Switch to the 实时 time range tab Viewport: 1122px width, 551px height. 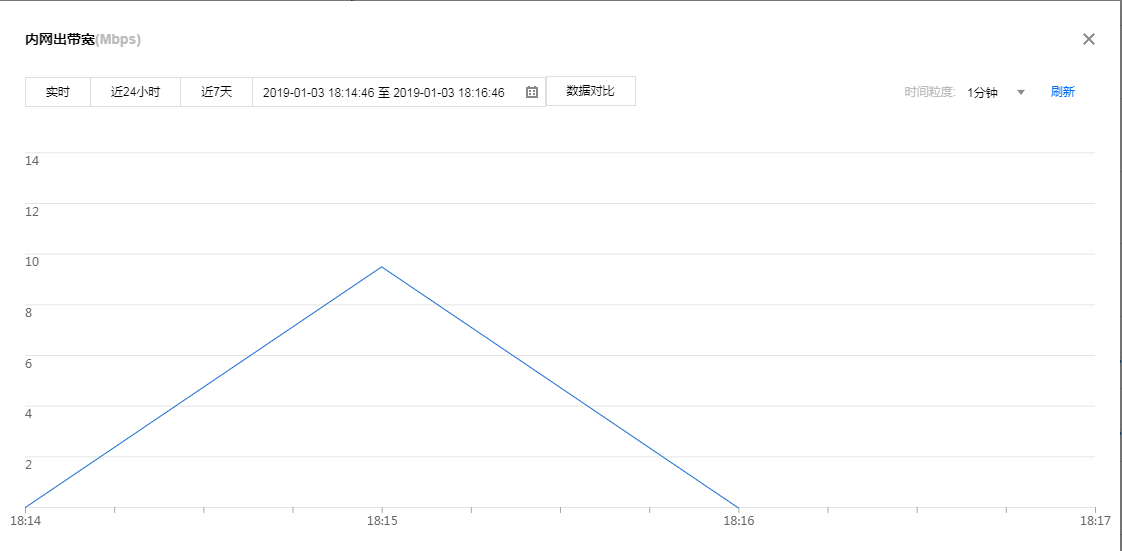(58, 92)
